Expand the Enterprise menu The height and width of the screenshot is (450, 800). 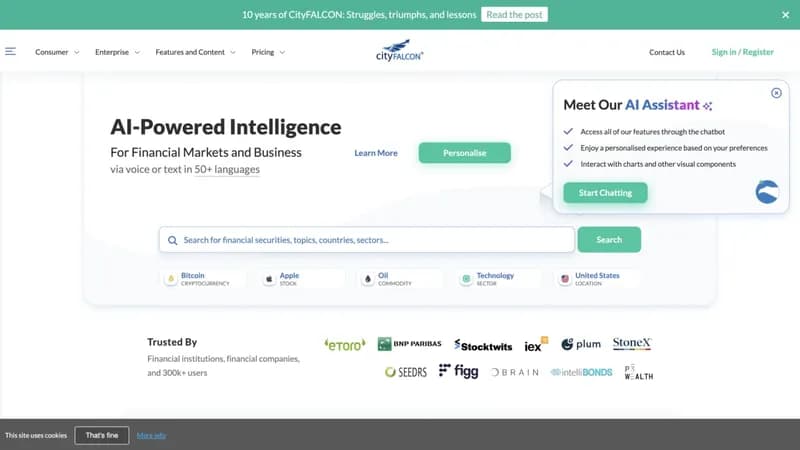[117, 52]
